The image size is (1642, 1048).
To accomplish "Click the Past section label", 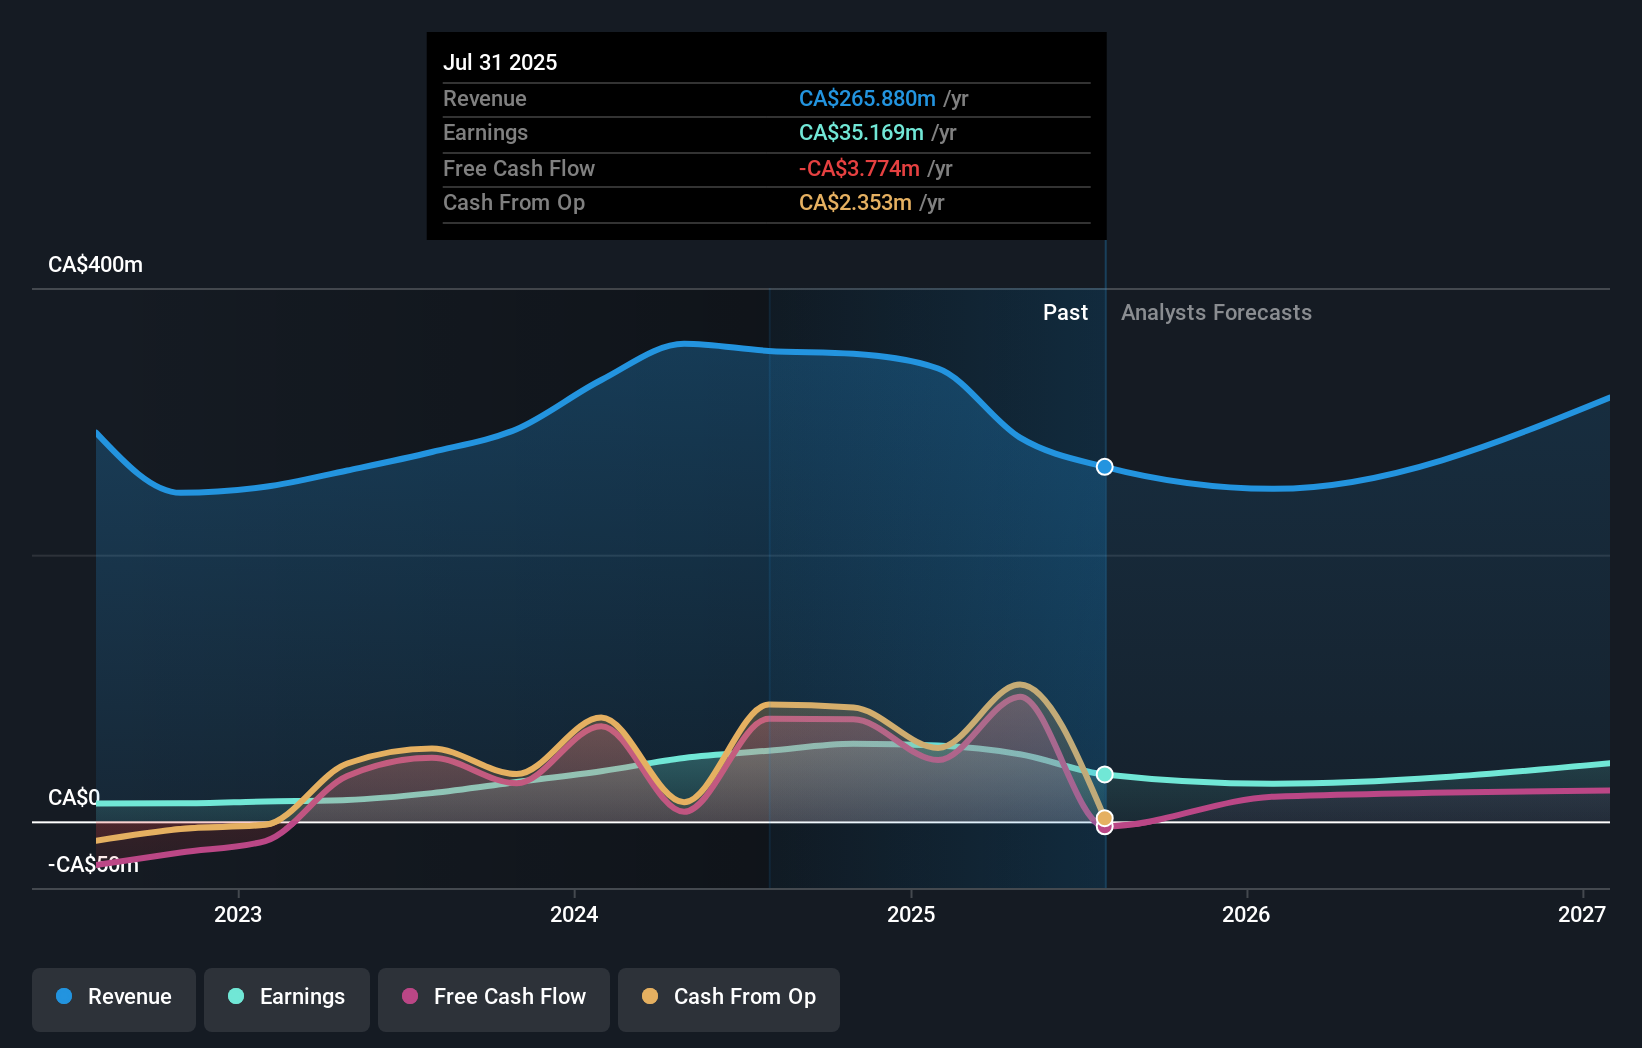I will pos(1065,313).
